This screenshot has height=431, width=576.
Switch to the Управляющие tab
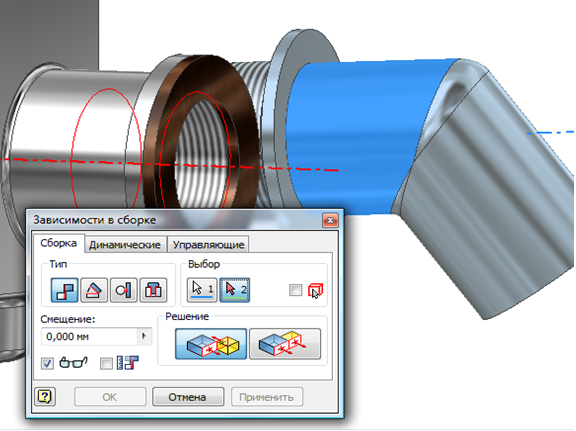pyautogui.click(x=208, y=245)
